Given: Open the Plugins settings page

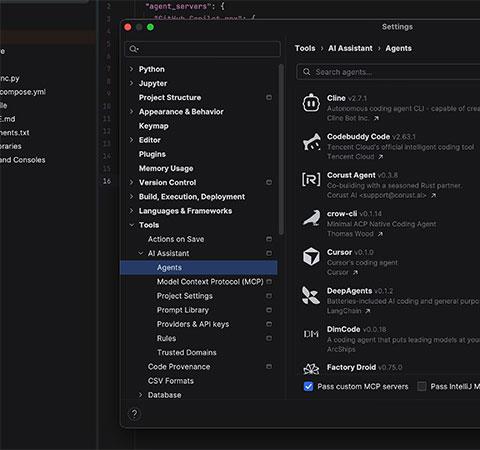Looking at the screenshot, I should (152, 154).
